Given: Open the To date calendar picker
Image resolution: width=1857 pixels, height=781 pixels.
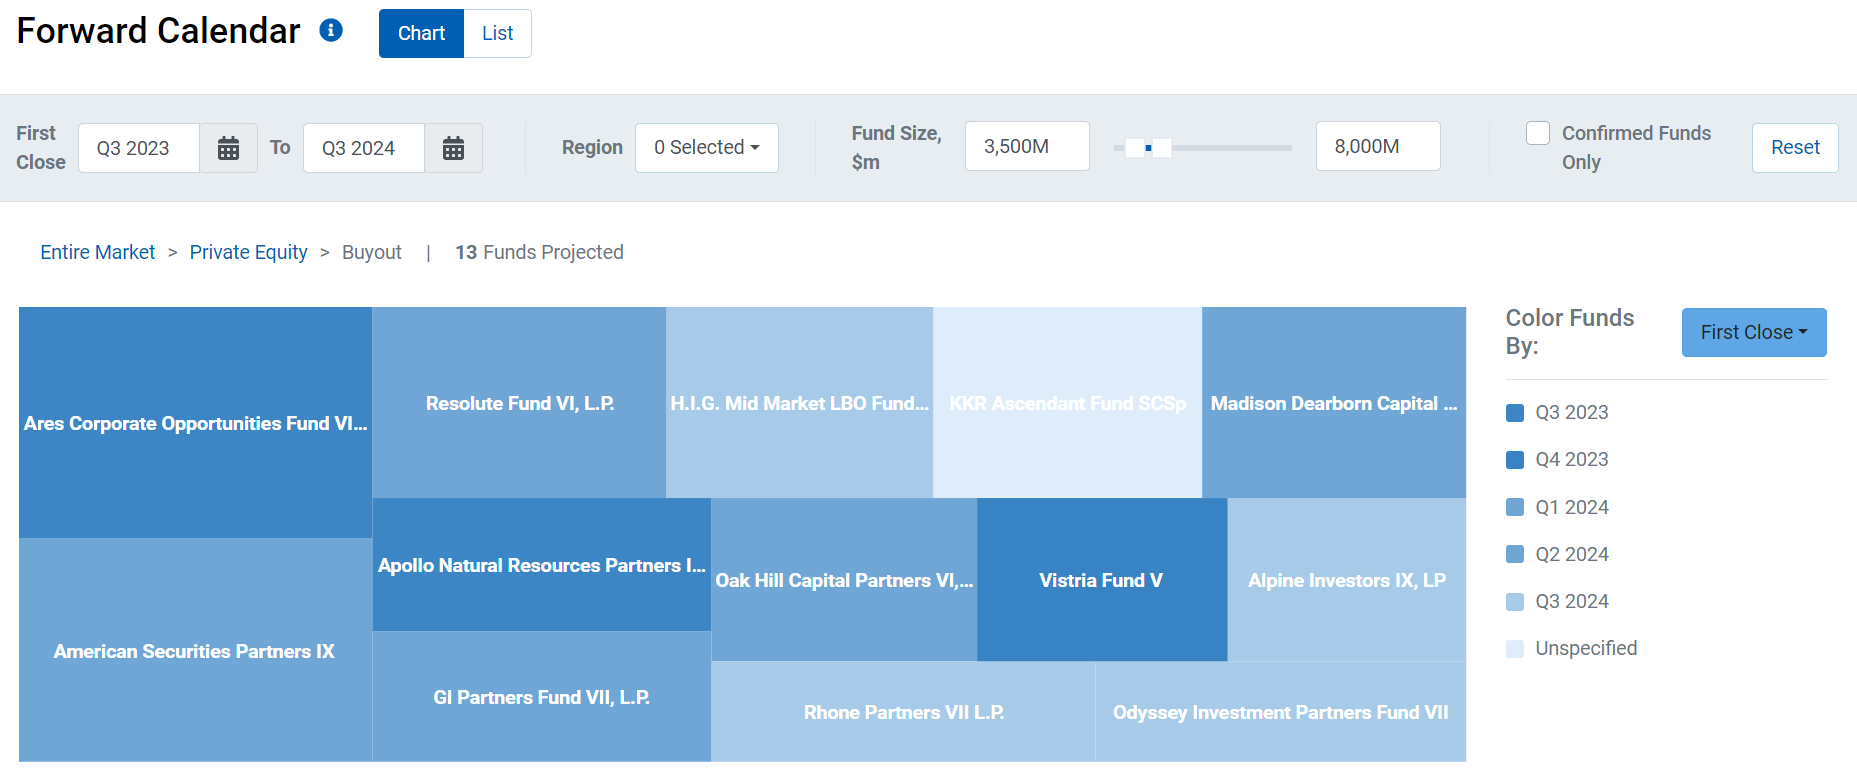Looking at the screenshot, I should (x=453, y=147).
